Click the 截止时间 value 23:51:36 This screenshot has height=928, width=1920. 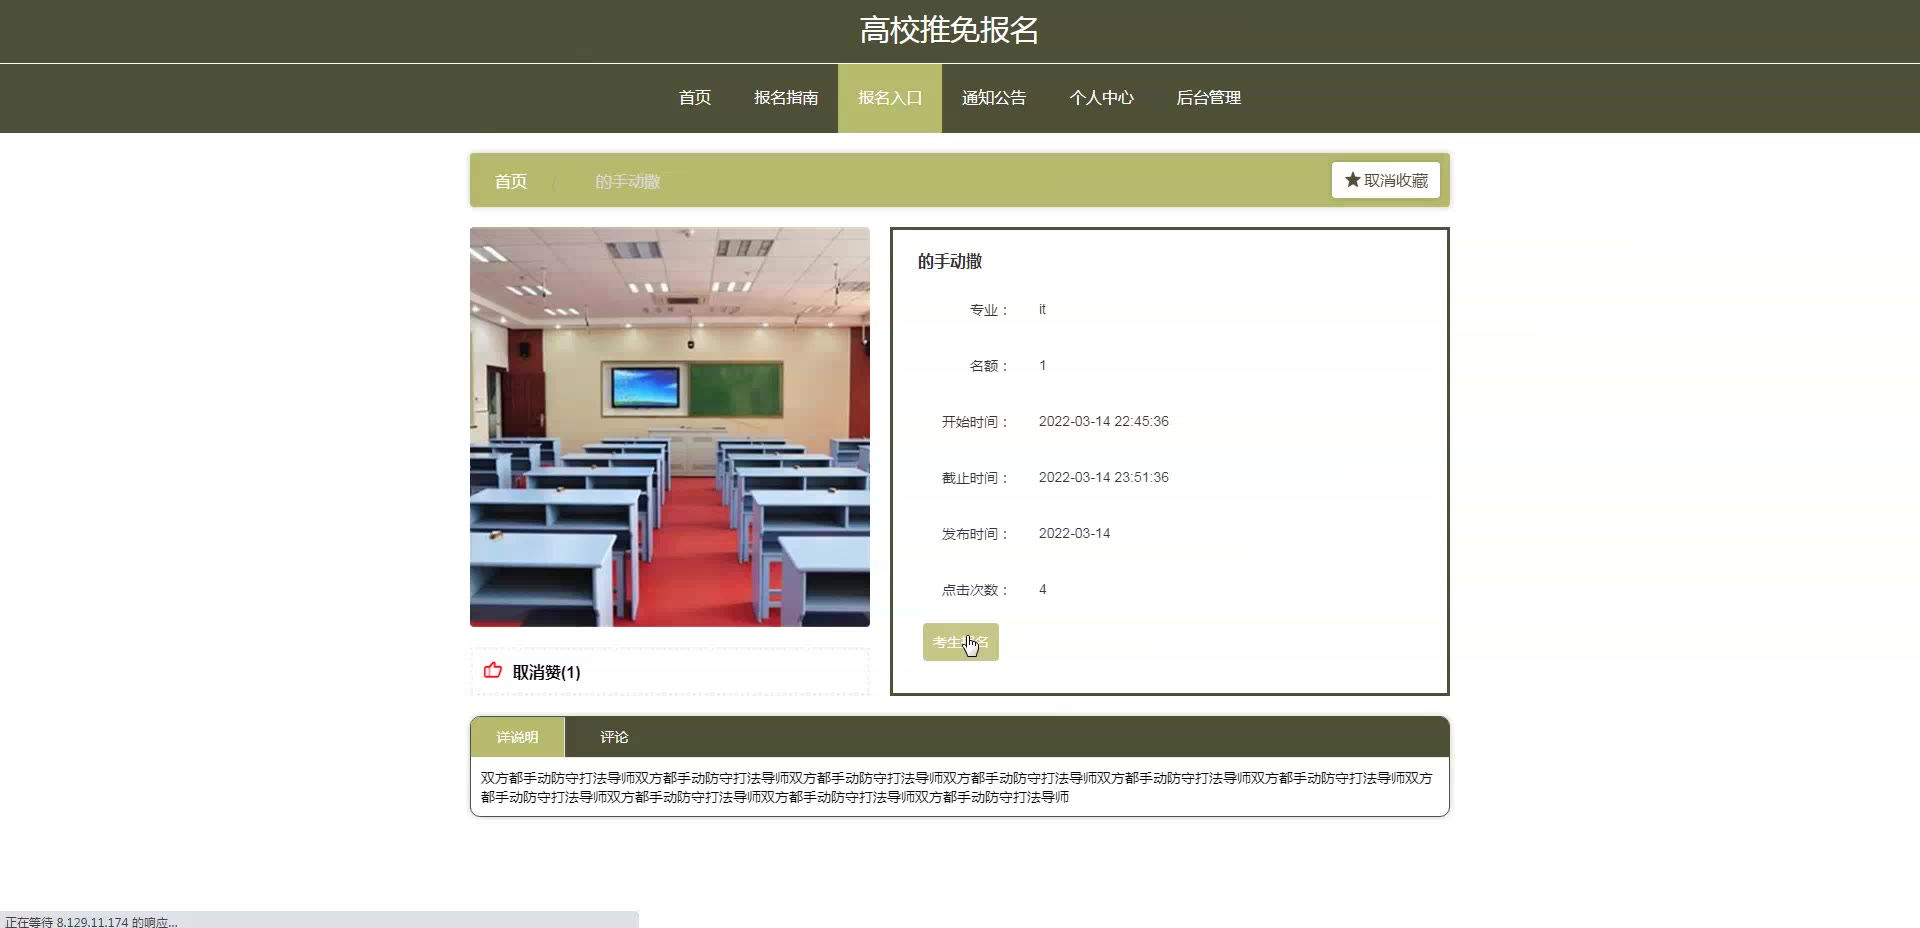tap(1103, 477)
